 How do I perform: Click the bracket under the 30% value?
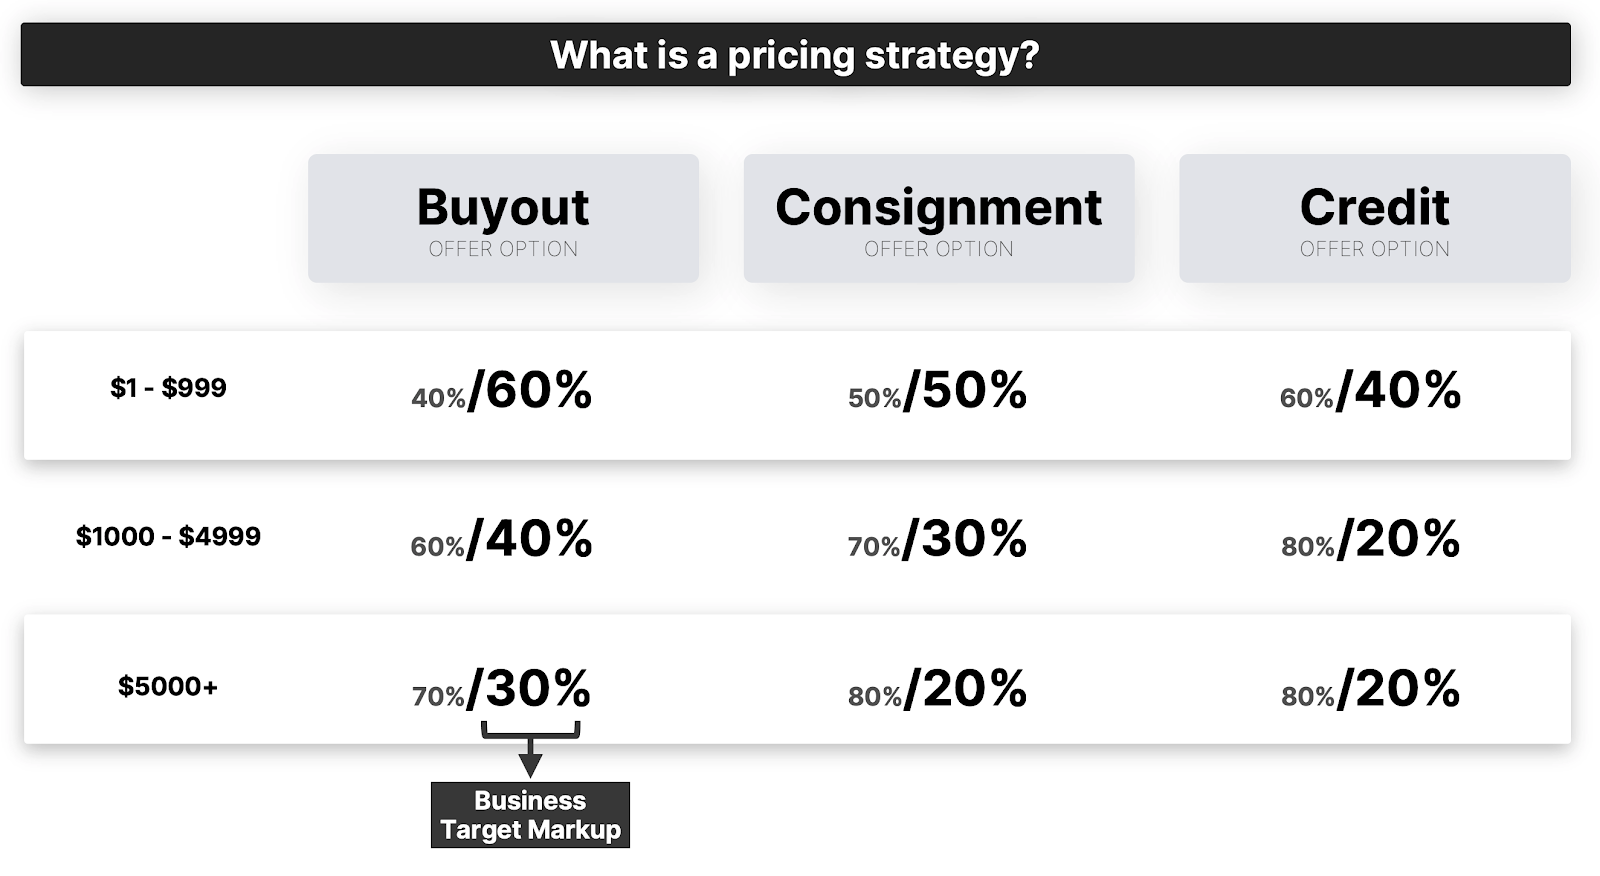[530, 730]
